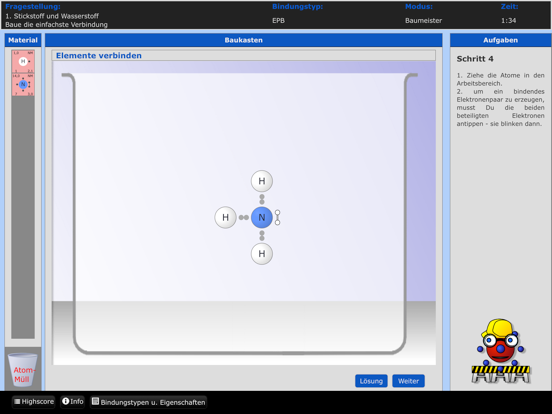The image size is (552, 414).
Task: Select the hydrogen atom tile in Material
Action: 23,61
